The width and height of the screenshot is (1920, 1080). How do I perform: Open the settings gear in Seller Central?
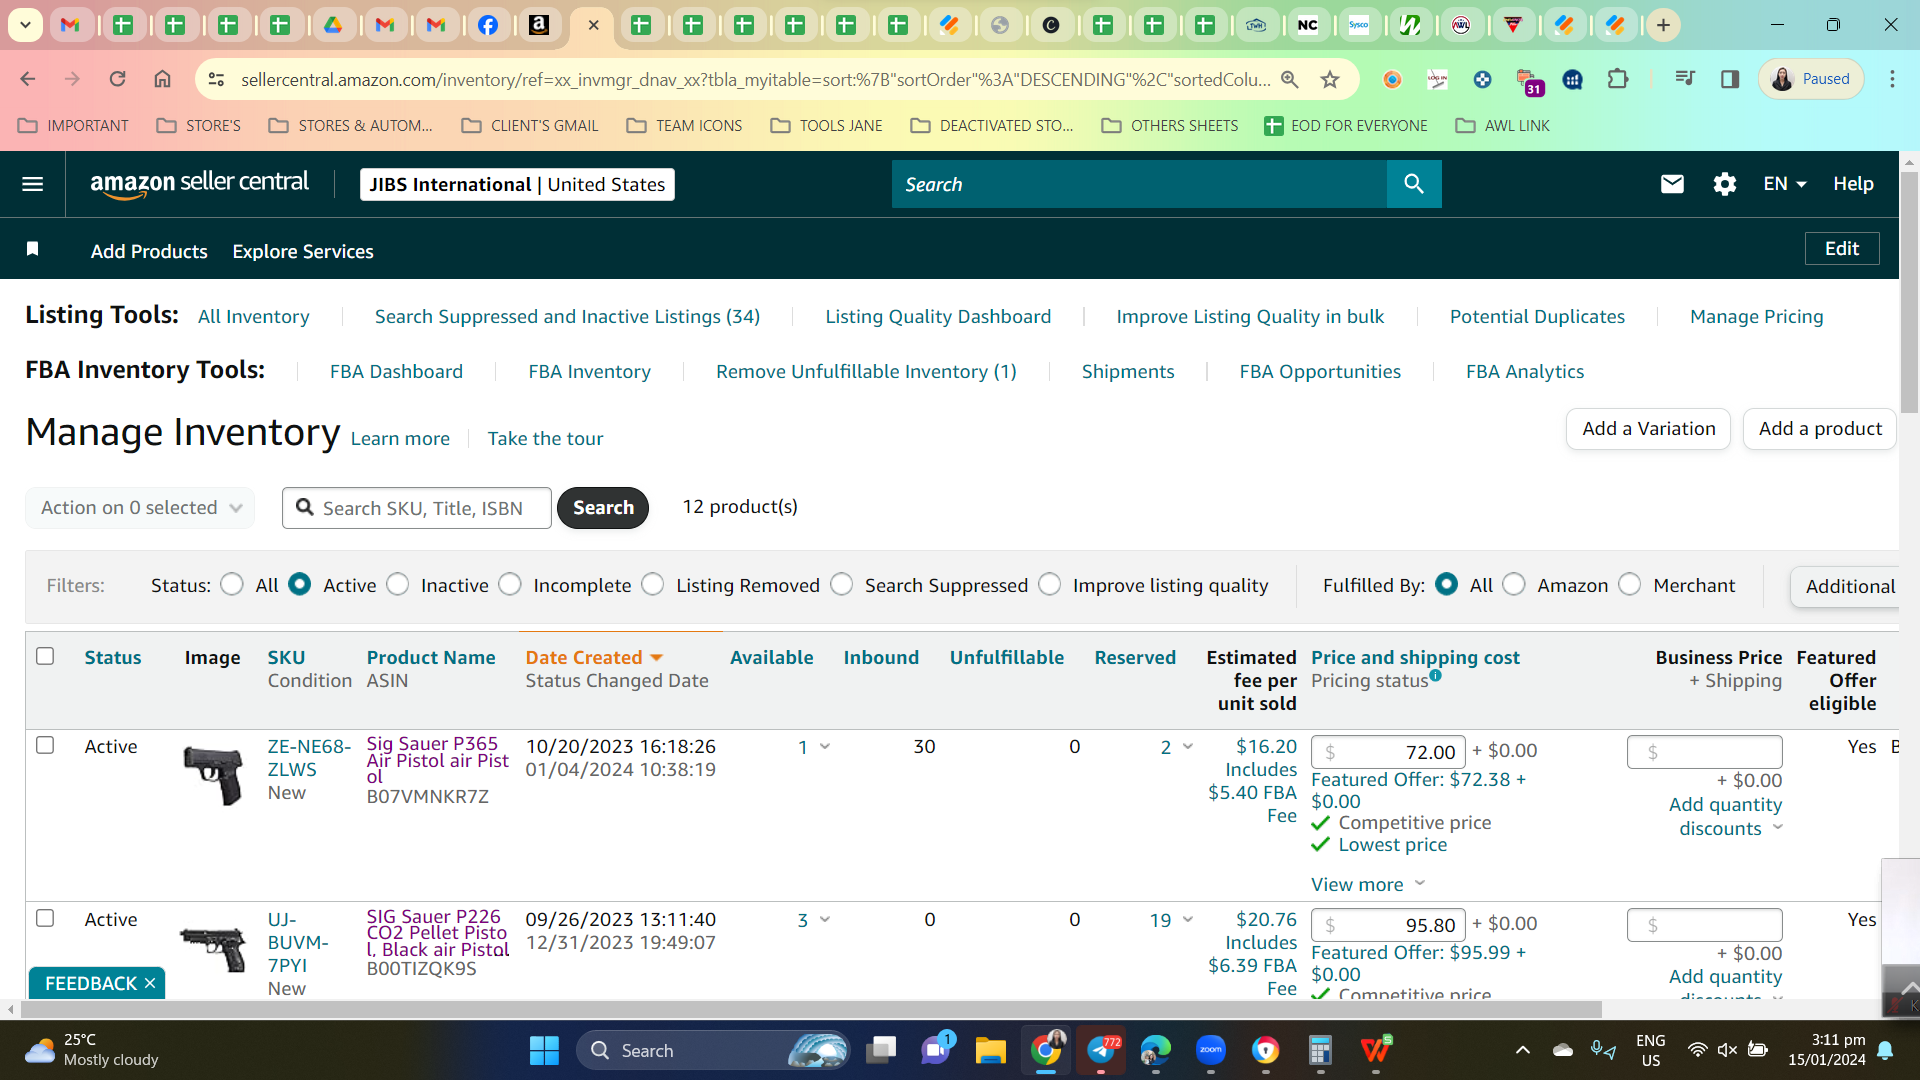(x=1724, y=184)
